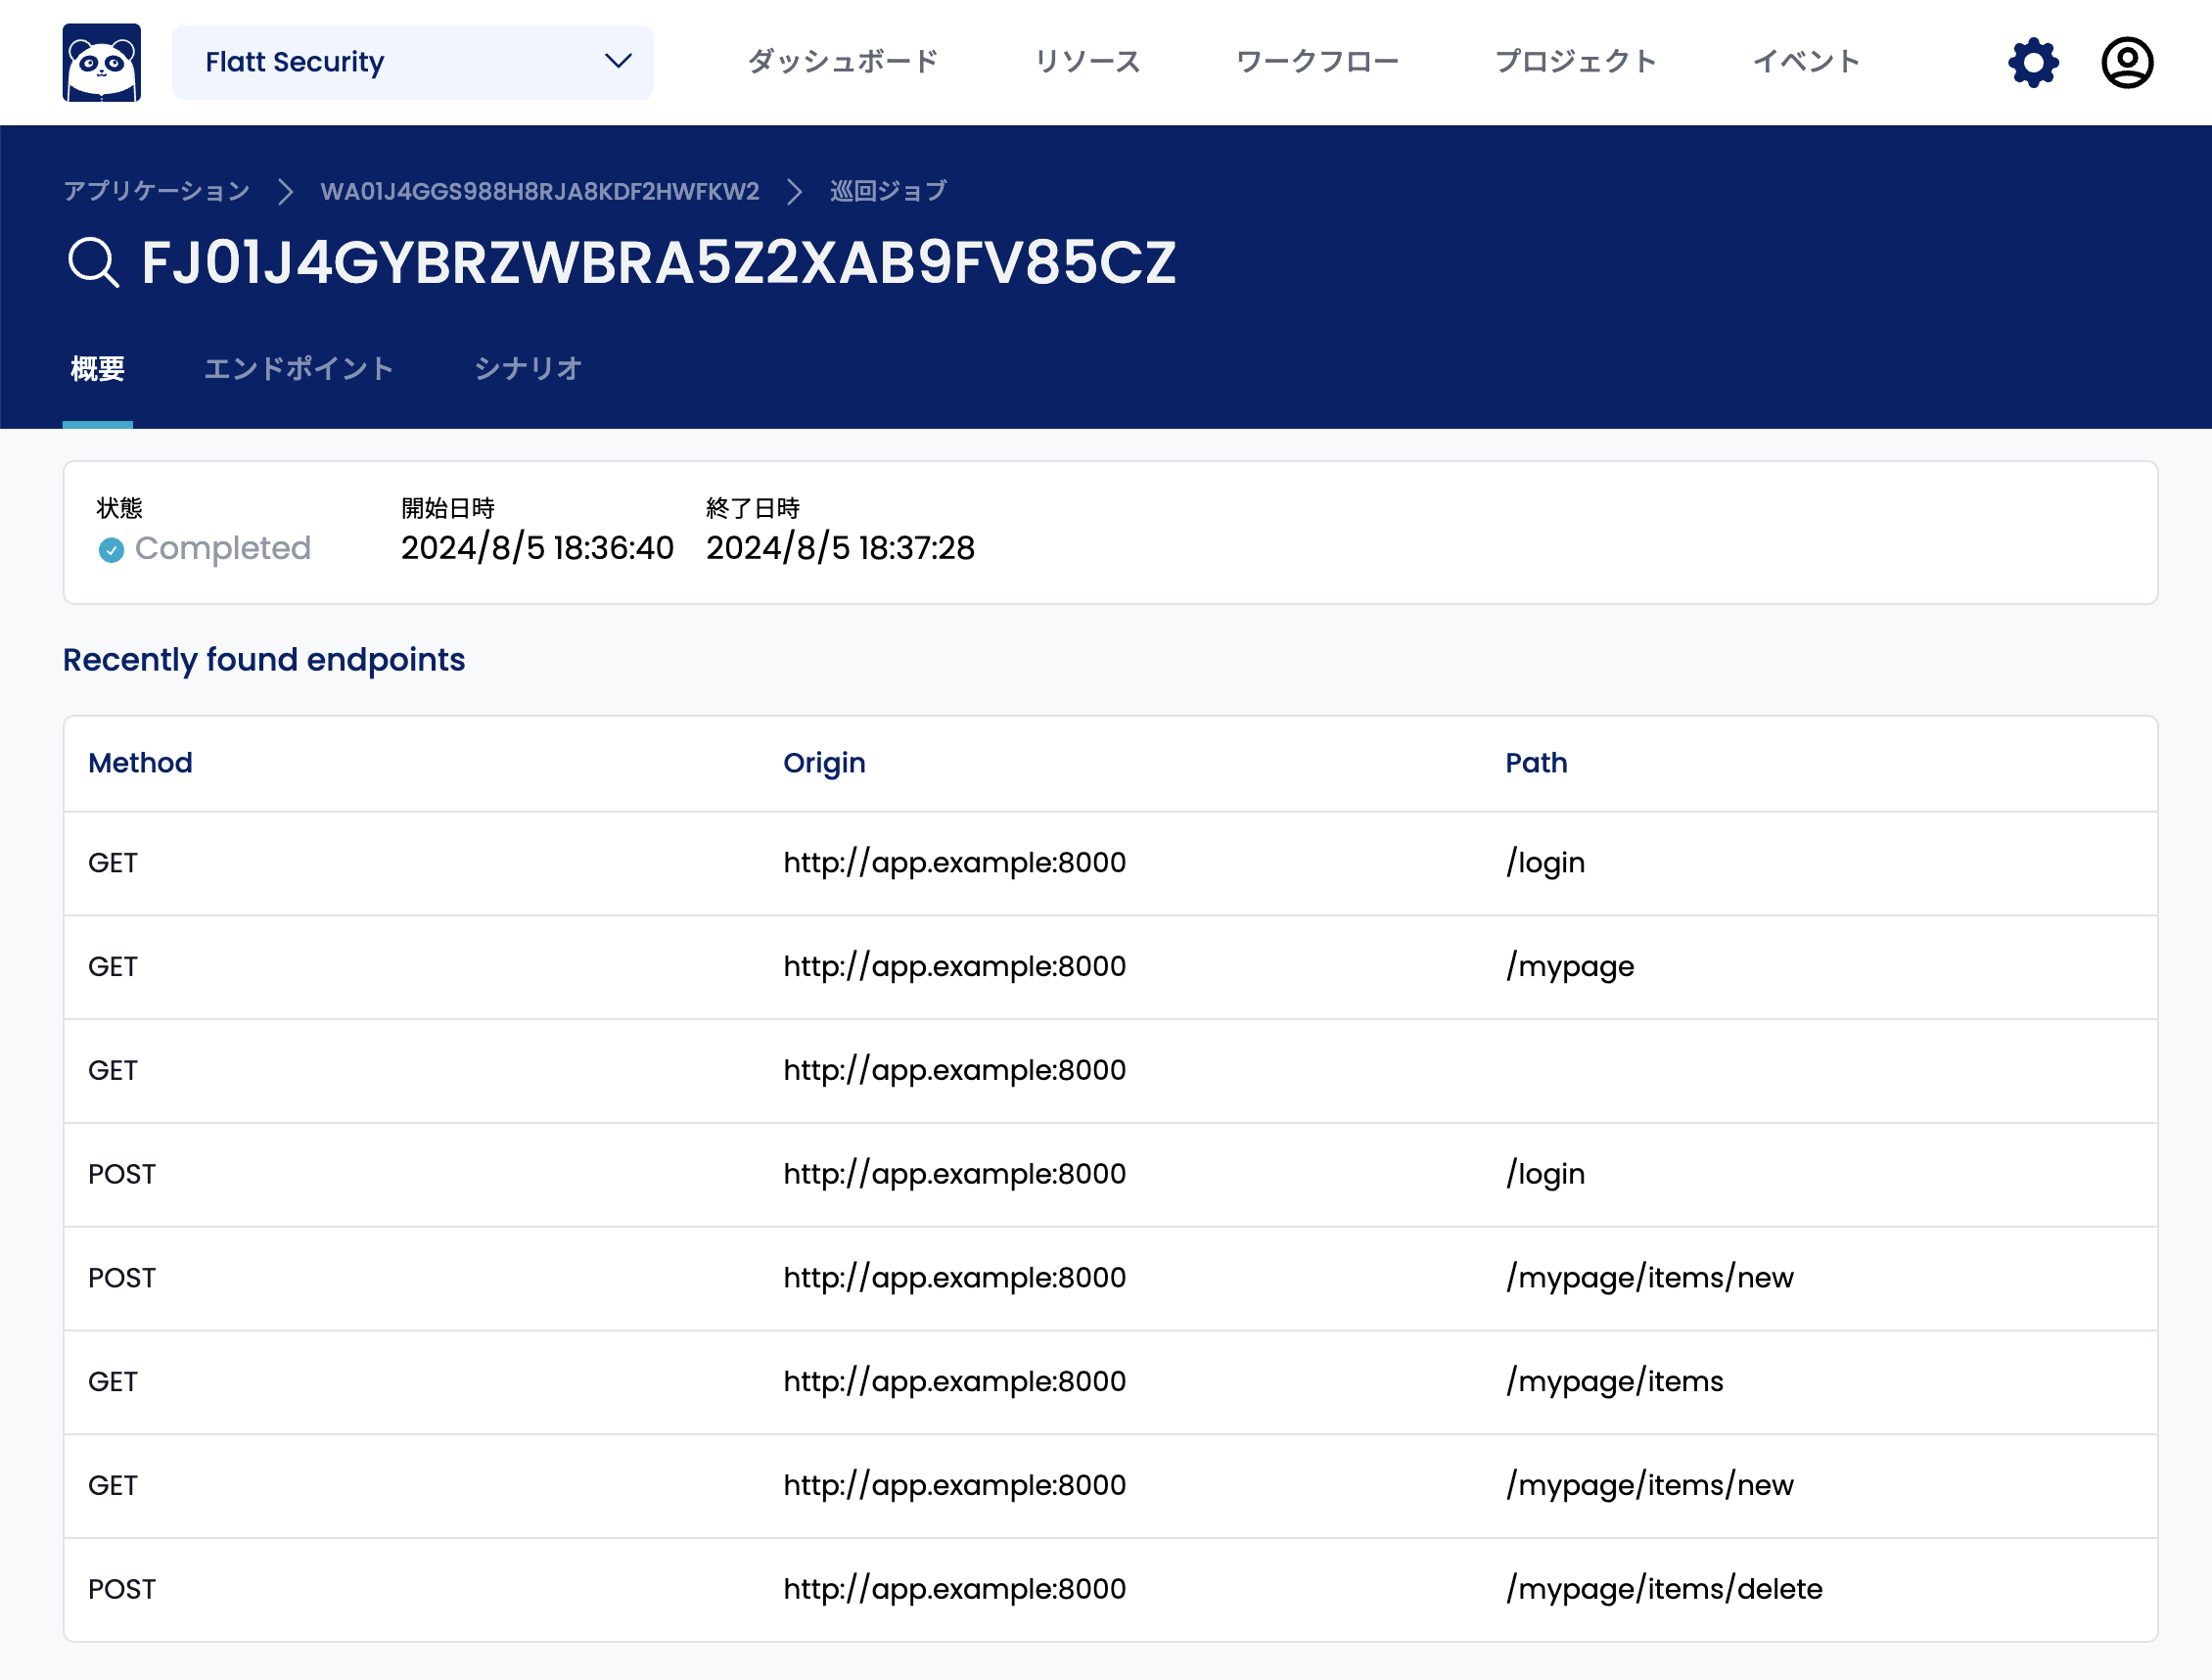Viewport: 2212px width, 1680px height.
Task: Click the magnifier icon beside job ID
Action: point(93,263)
